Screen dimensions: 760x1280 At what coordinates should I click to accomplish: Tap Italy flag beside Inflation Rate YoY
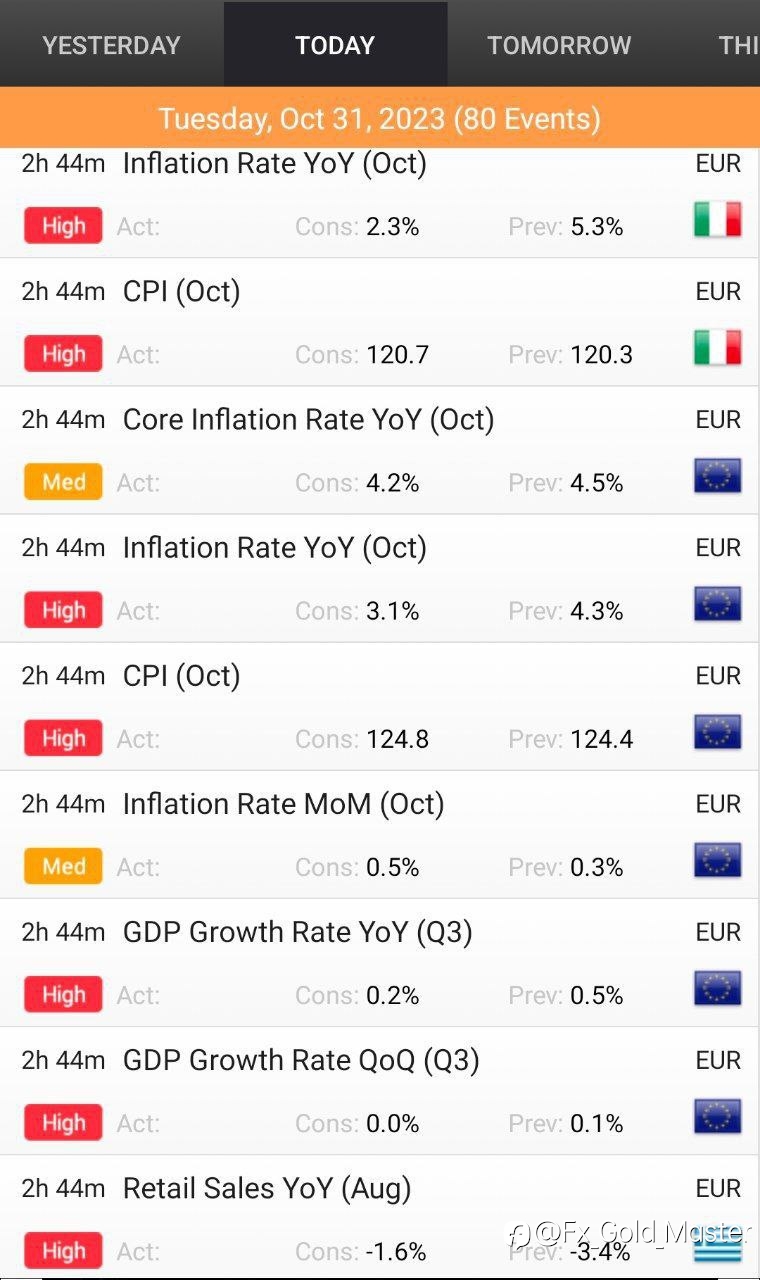coord(718,220)
